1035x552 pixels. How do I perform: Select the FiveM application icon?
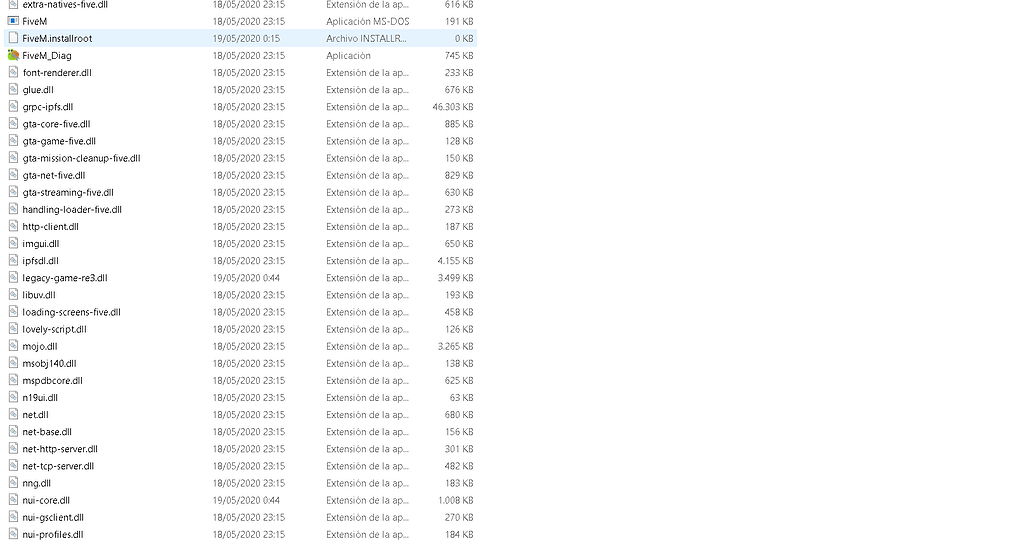point(13,21)
